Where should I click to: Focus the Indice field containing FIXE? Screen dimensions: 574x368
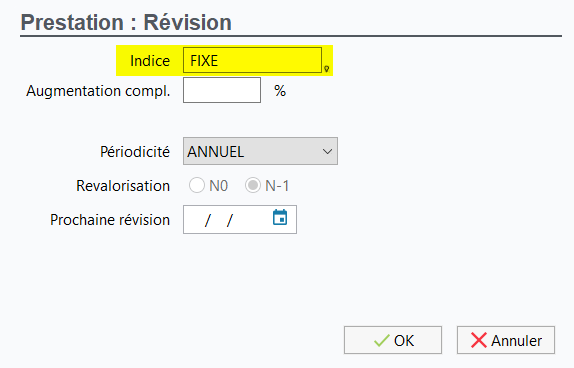(x=252, y=60)
